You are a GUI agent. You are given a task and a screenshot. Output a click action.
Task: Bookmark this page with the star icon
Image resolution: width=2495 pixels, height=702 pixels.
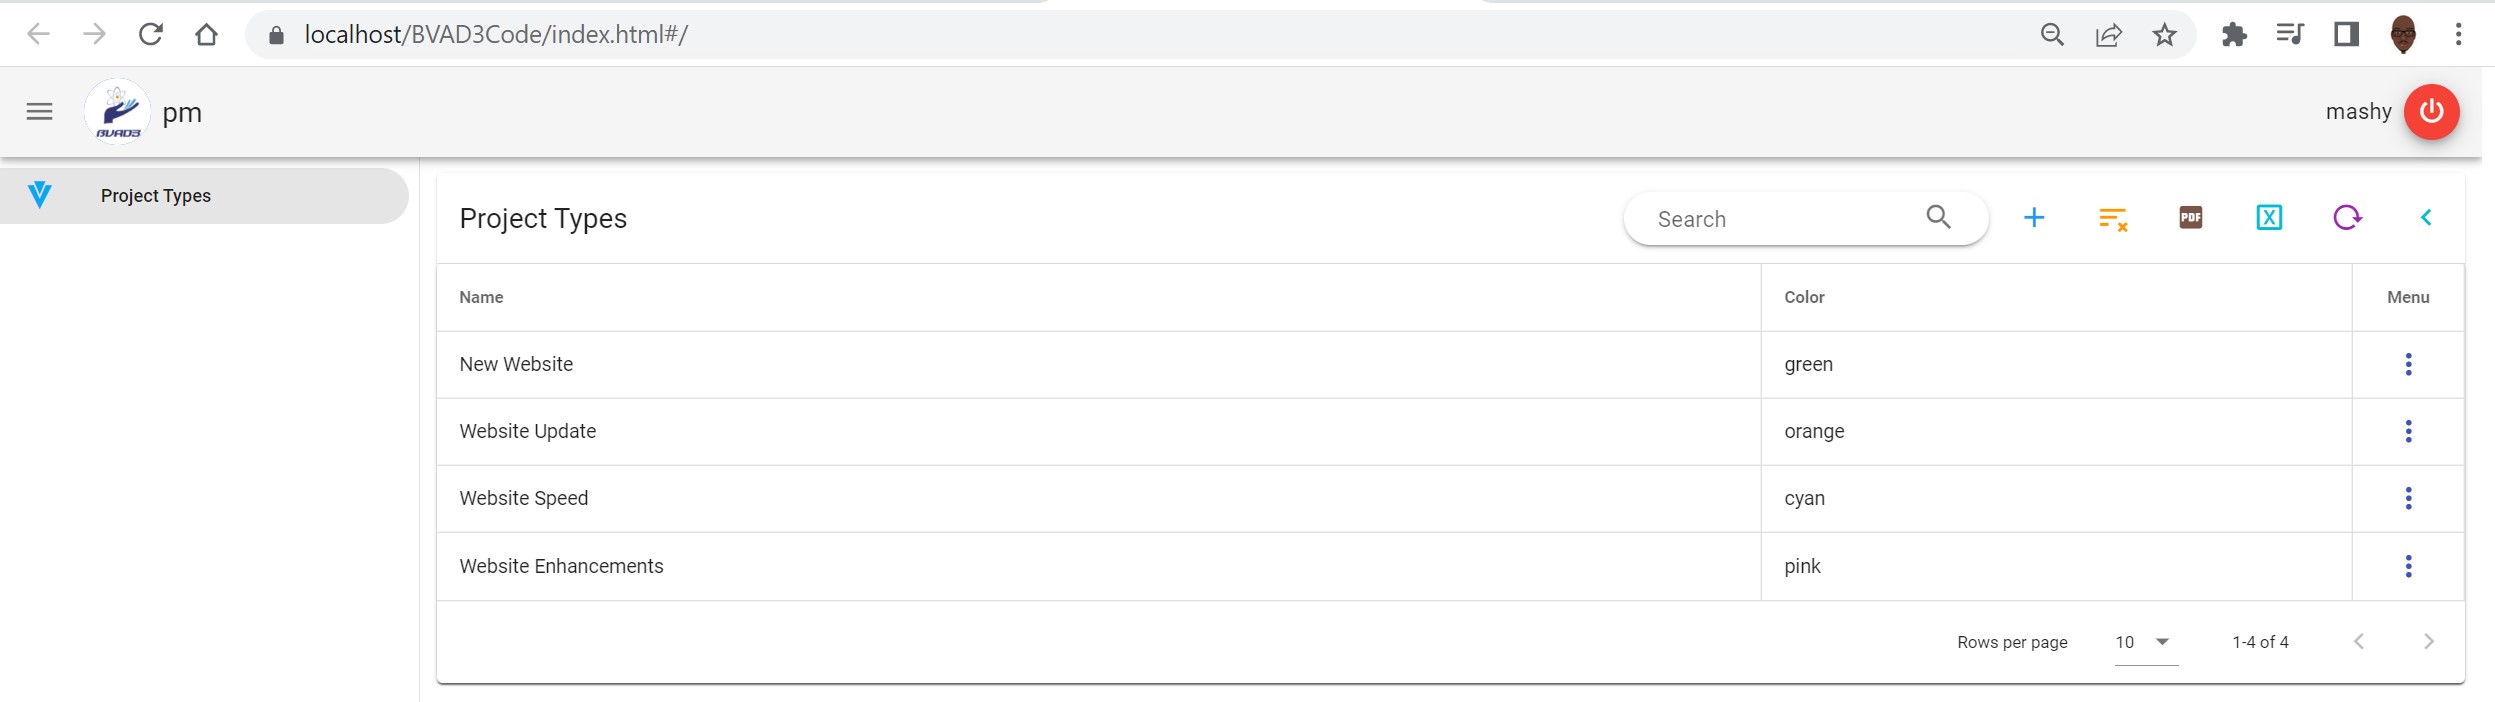pyautogui.click(x=2164, y=35)
